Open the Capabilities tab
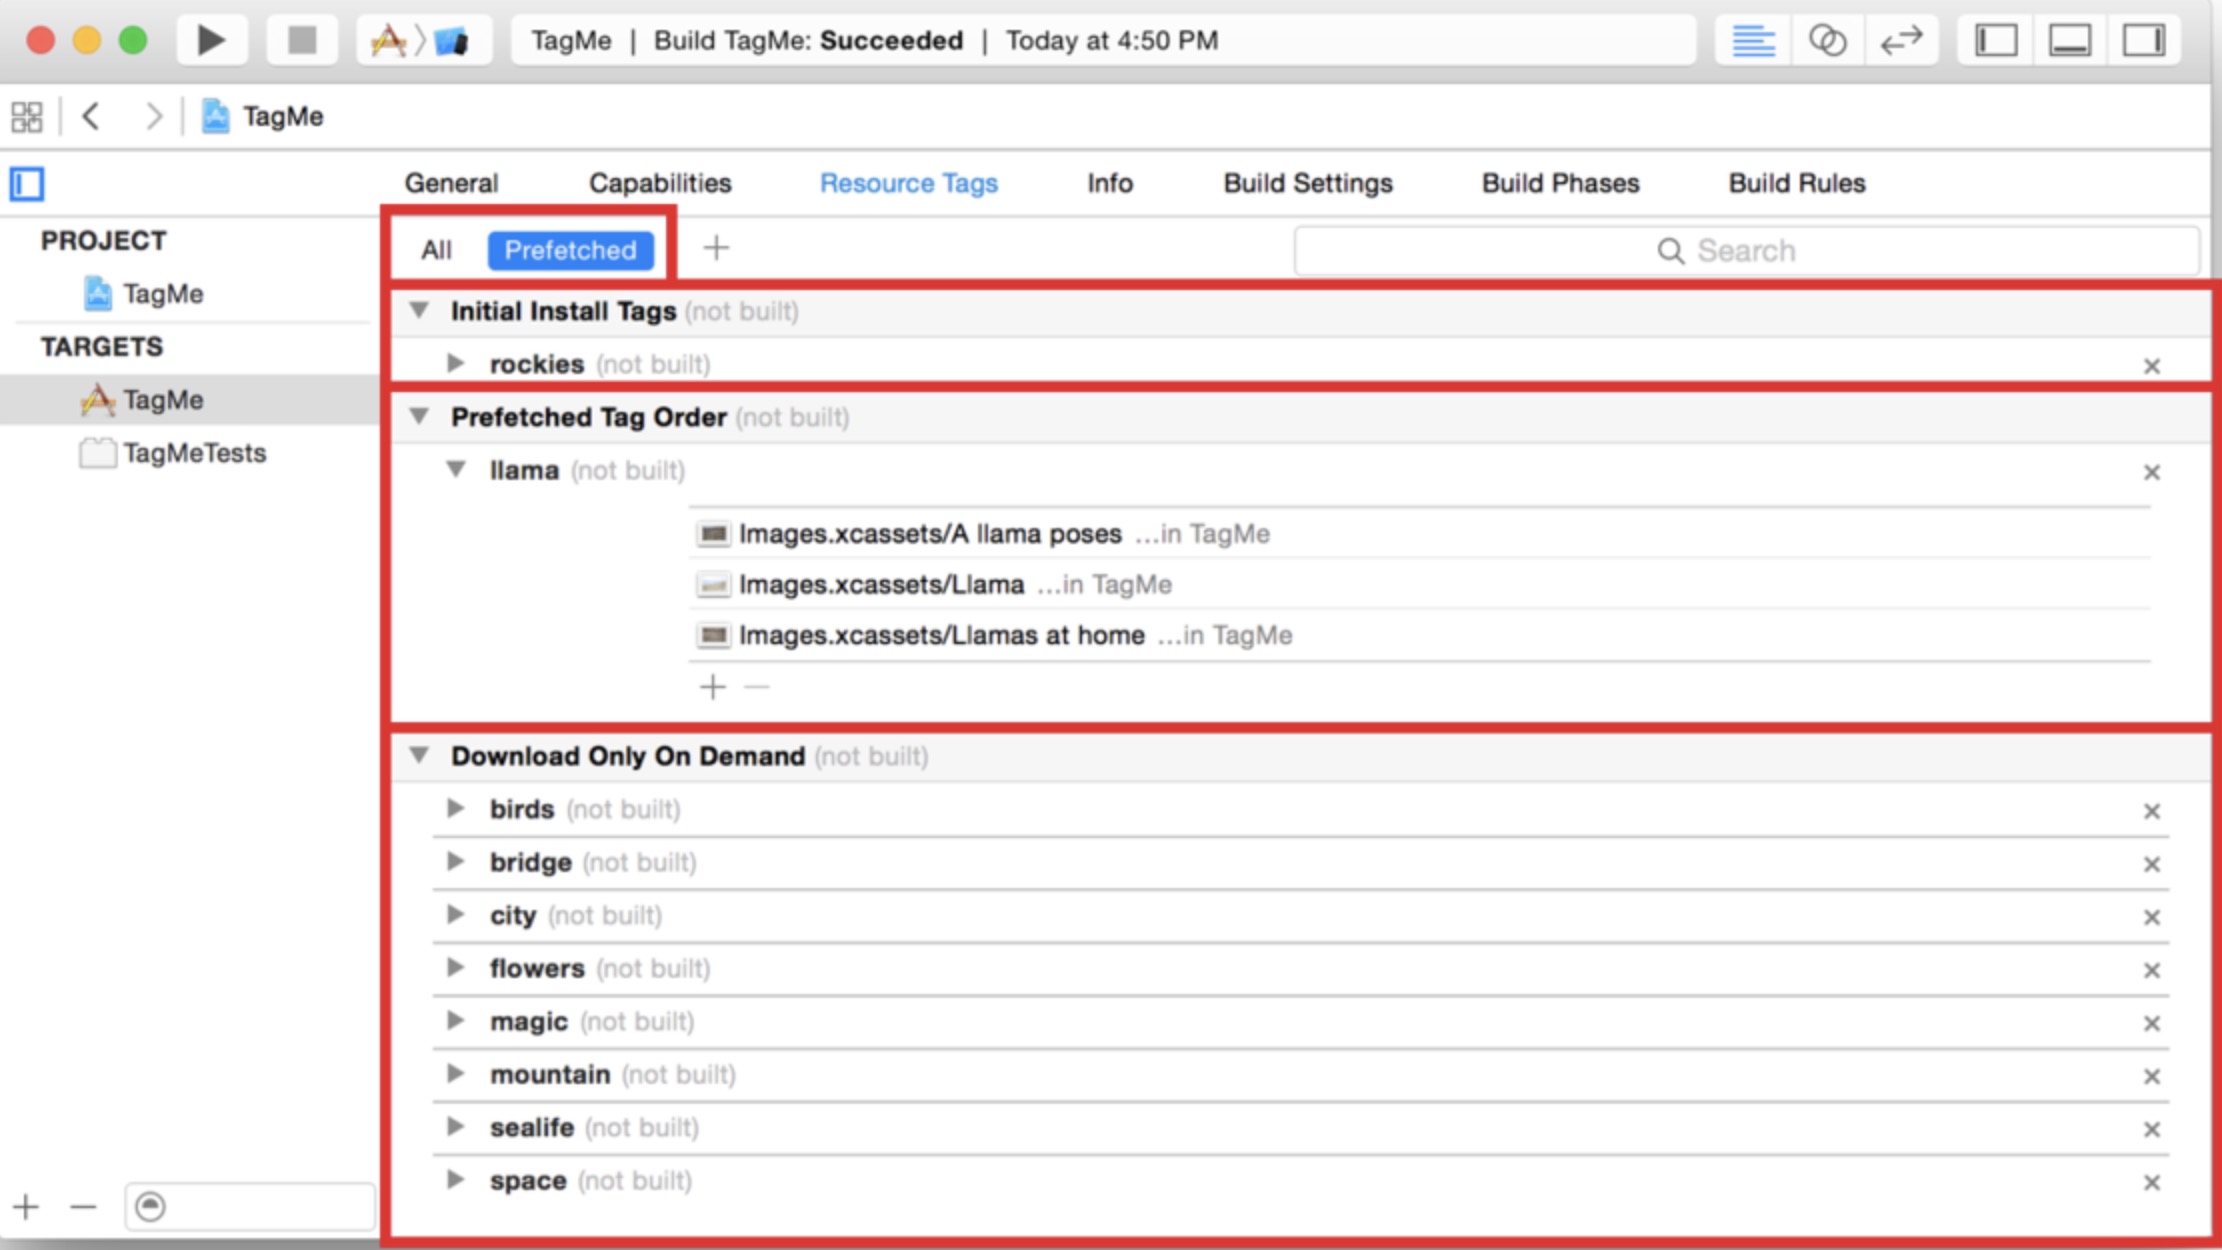 point(660,183)
